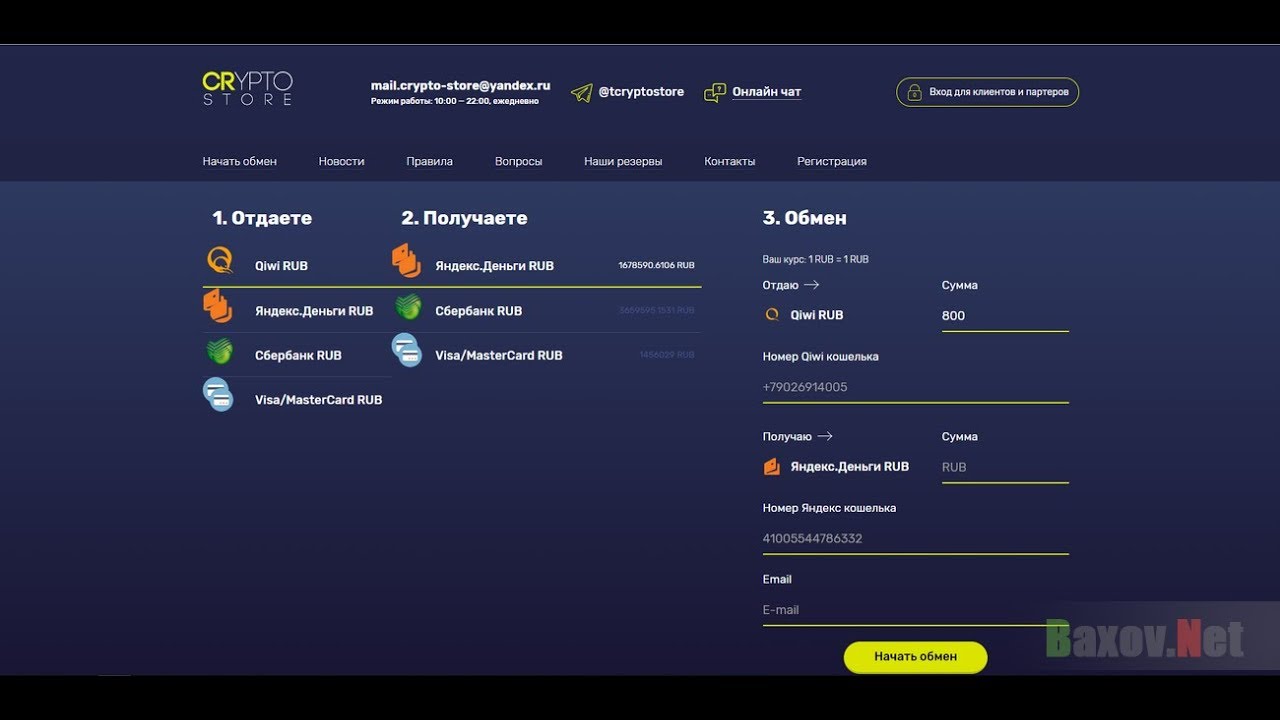
Task: Click the Отдаю label with arrow
Action: 790,285
